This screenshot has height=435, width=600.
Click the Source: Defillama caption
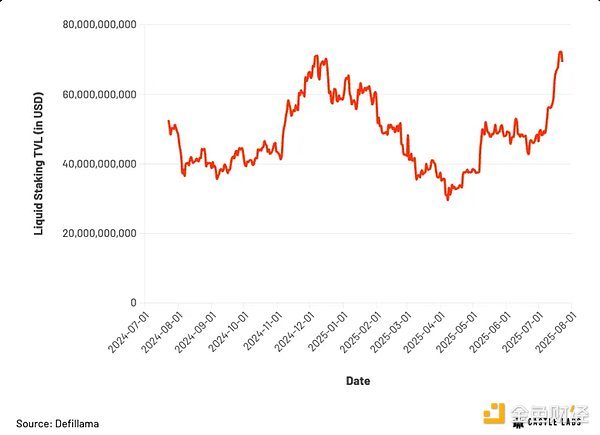click(x=57, y=424)
